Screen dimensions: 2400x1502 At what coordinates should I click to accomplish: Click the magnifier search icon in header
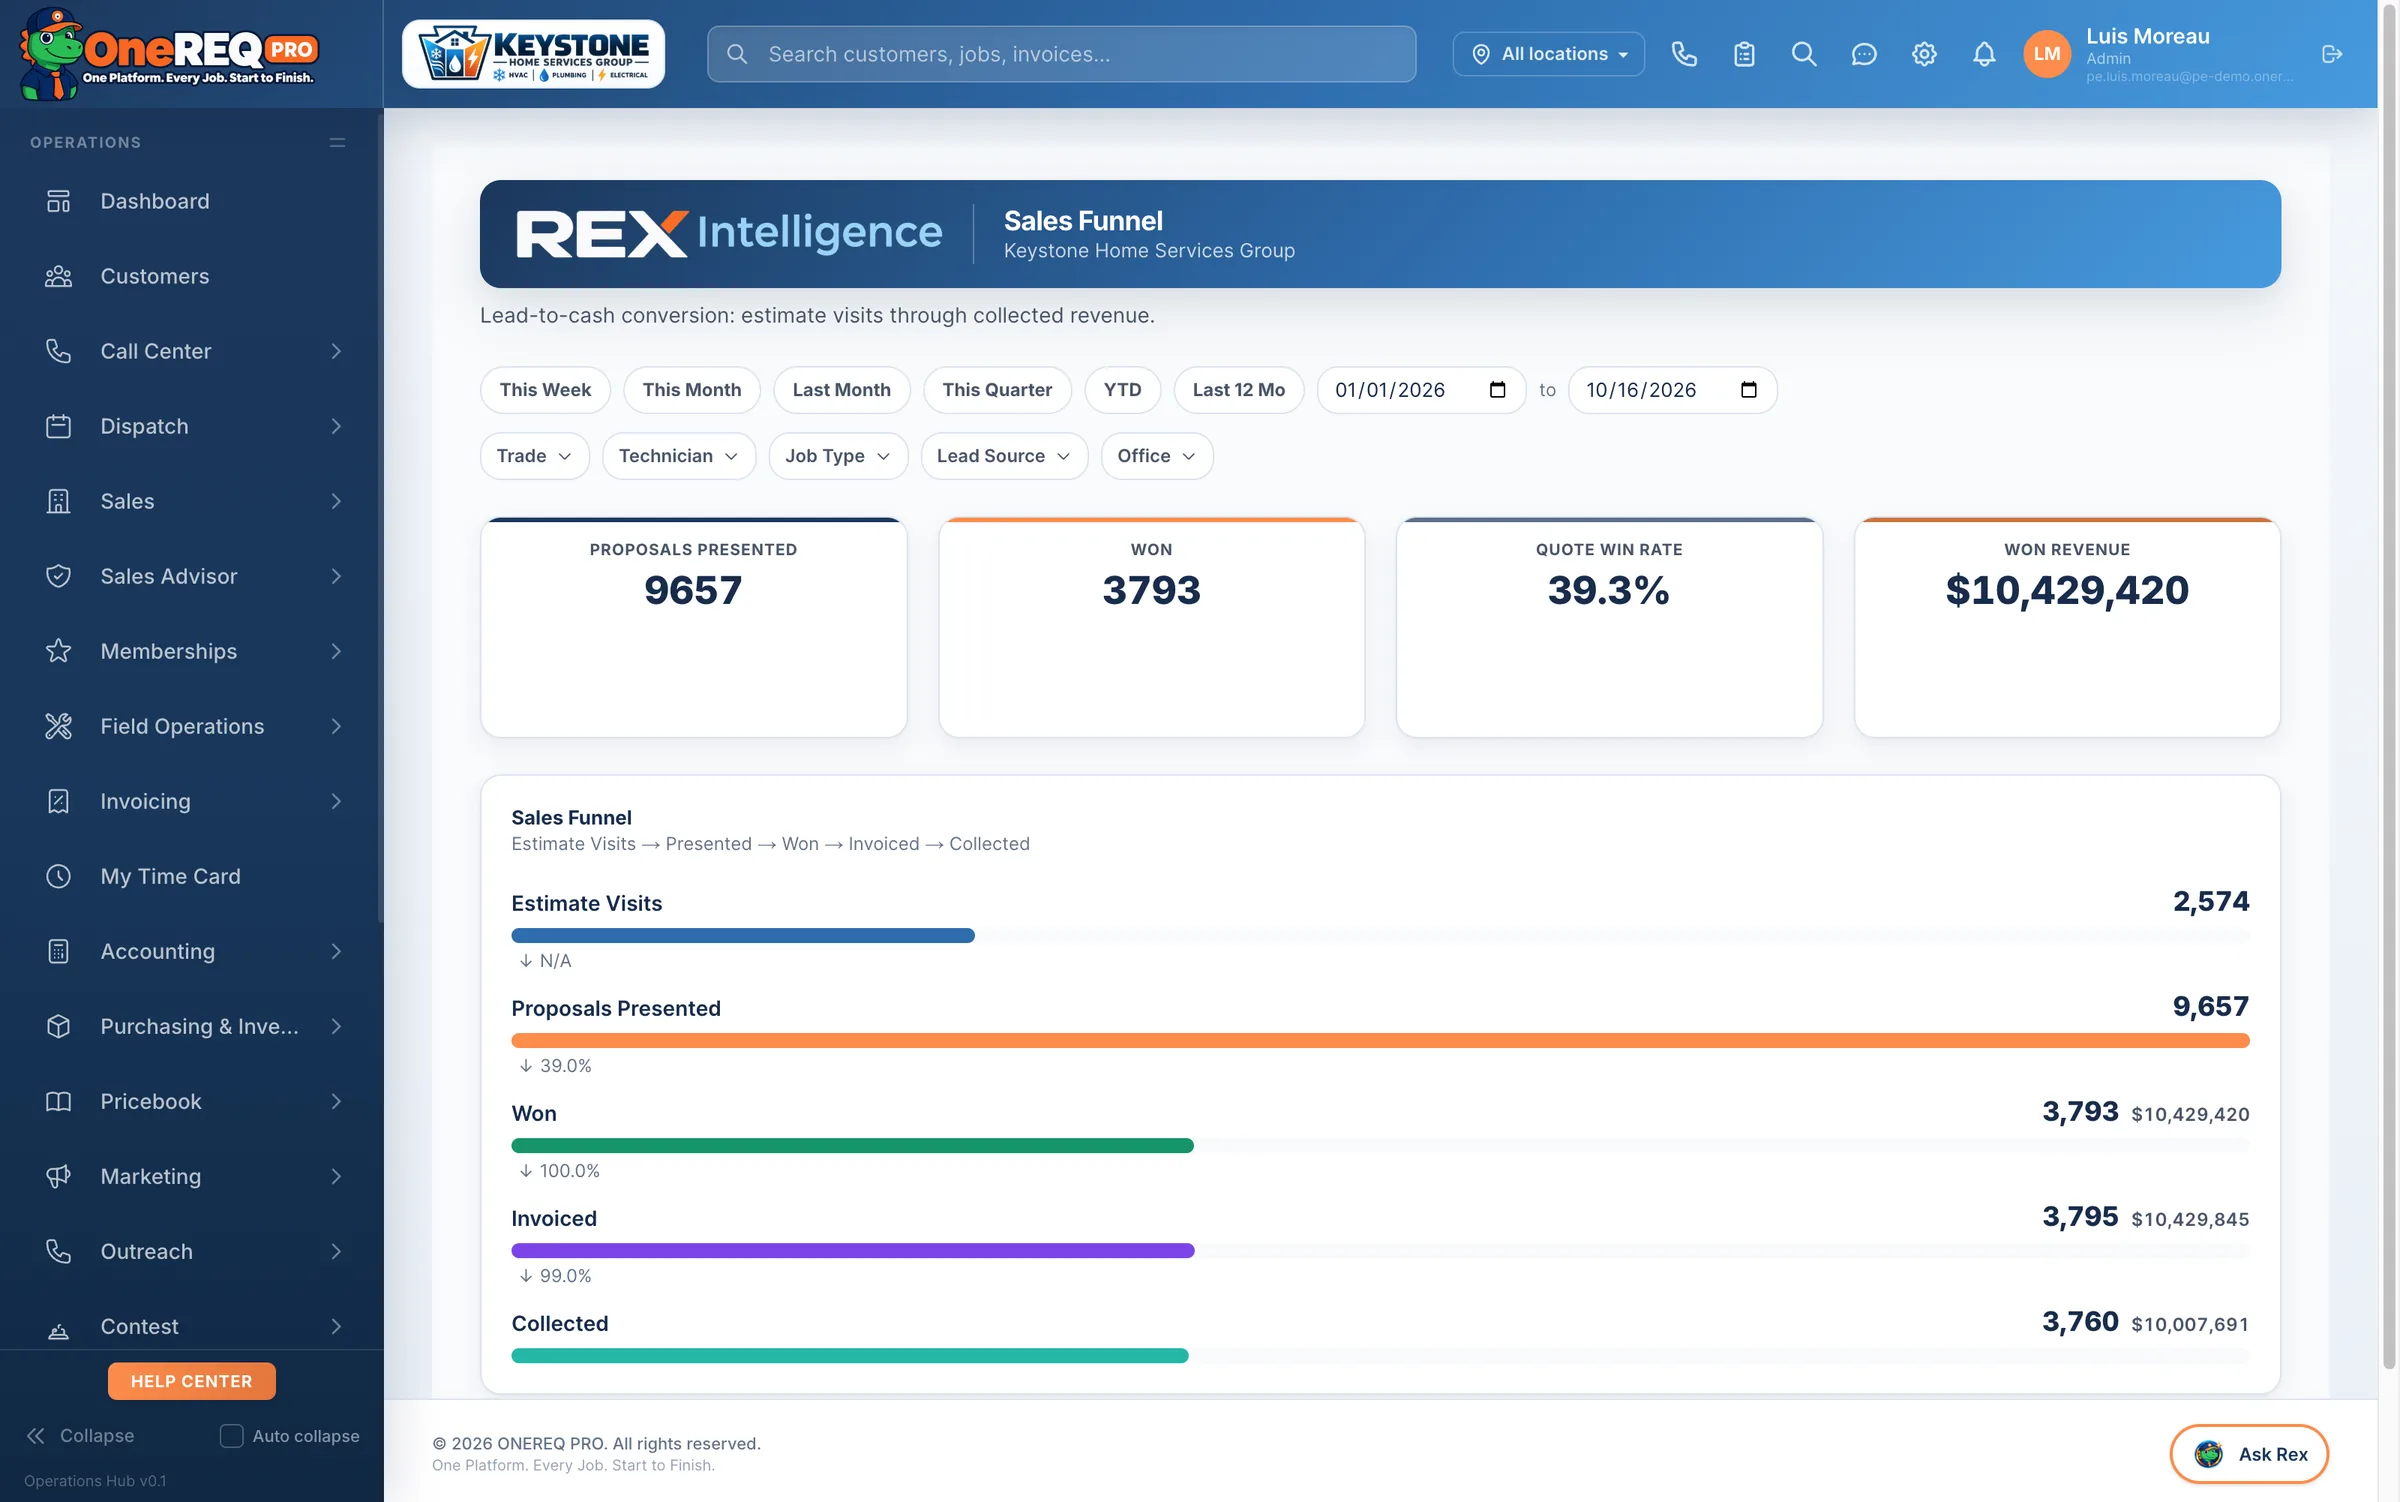[x=1804, y=54]
